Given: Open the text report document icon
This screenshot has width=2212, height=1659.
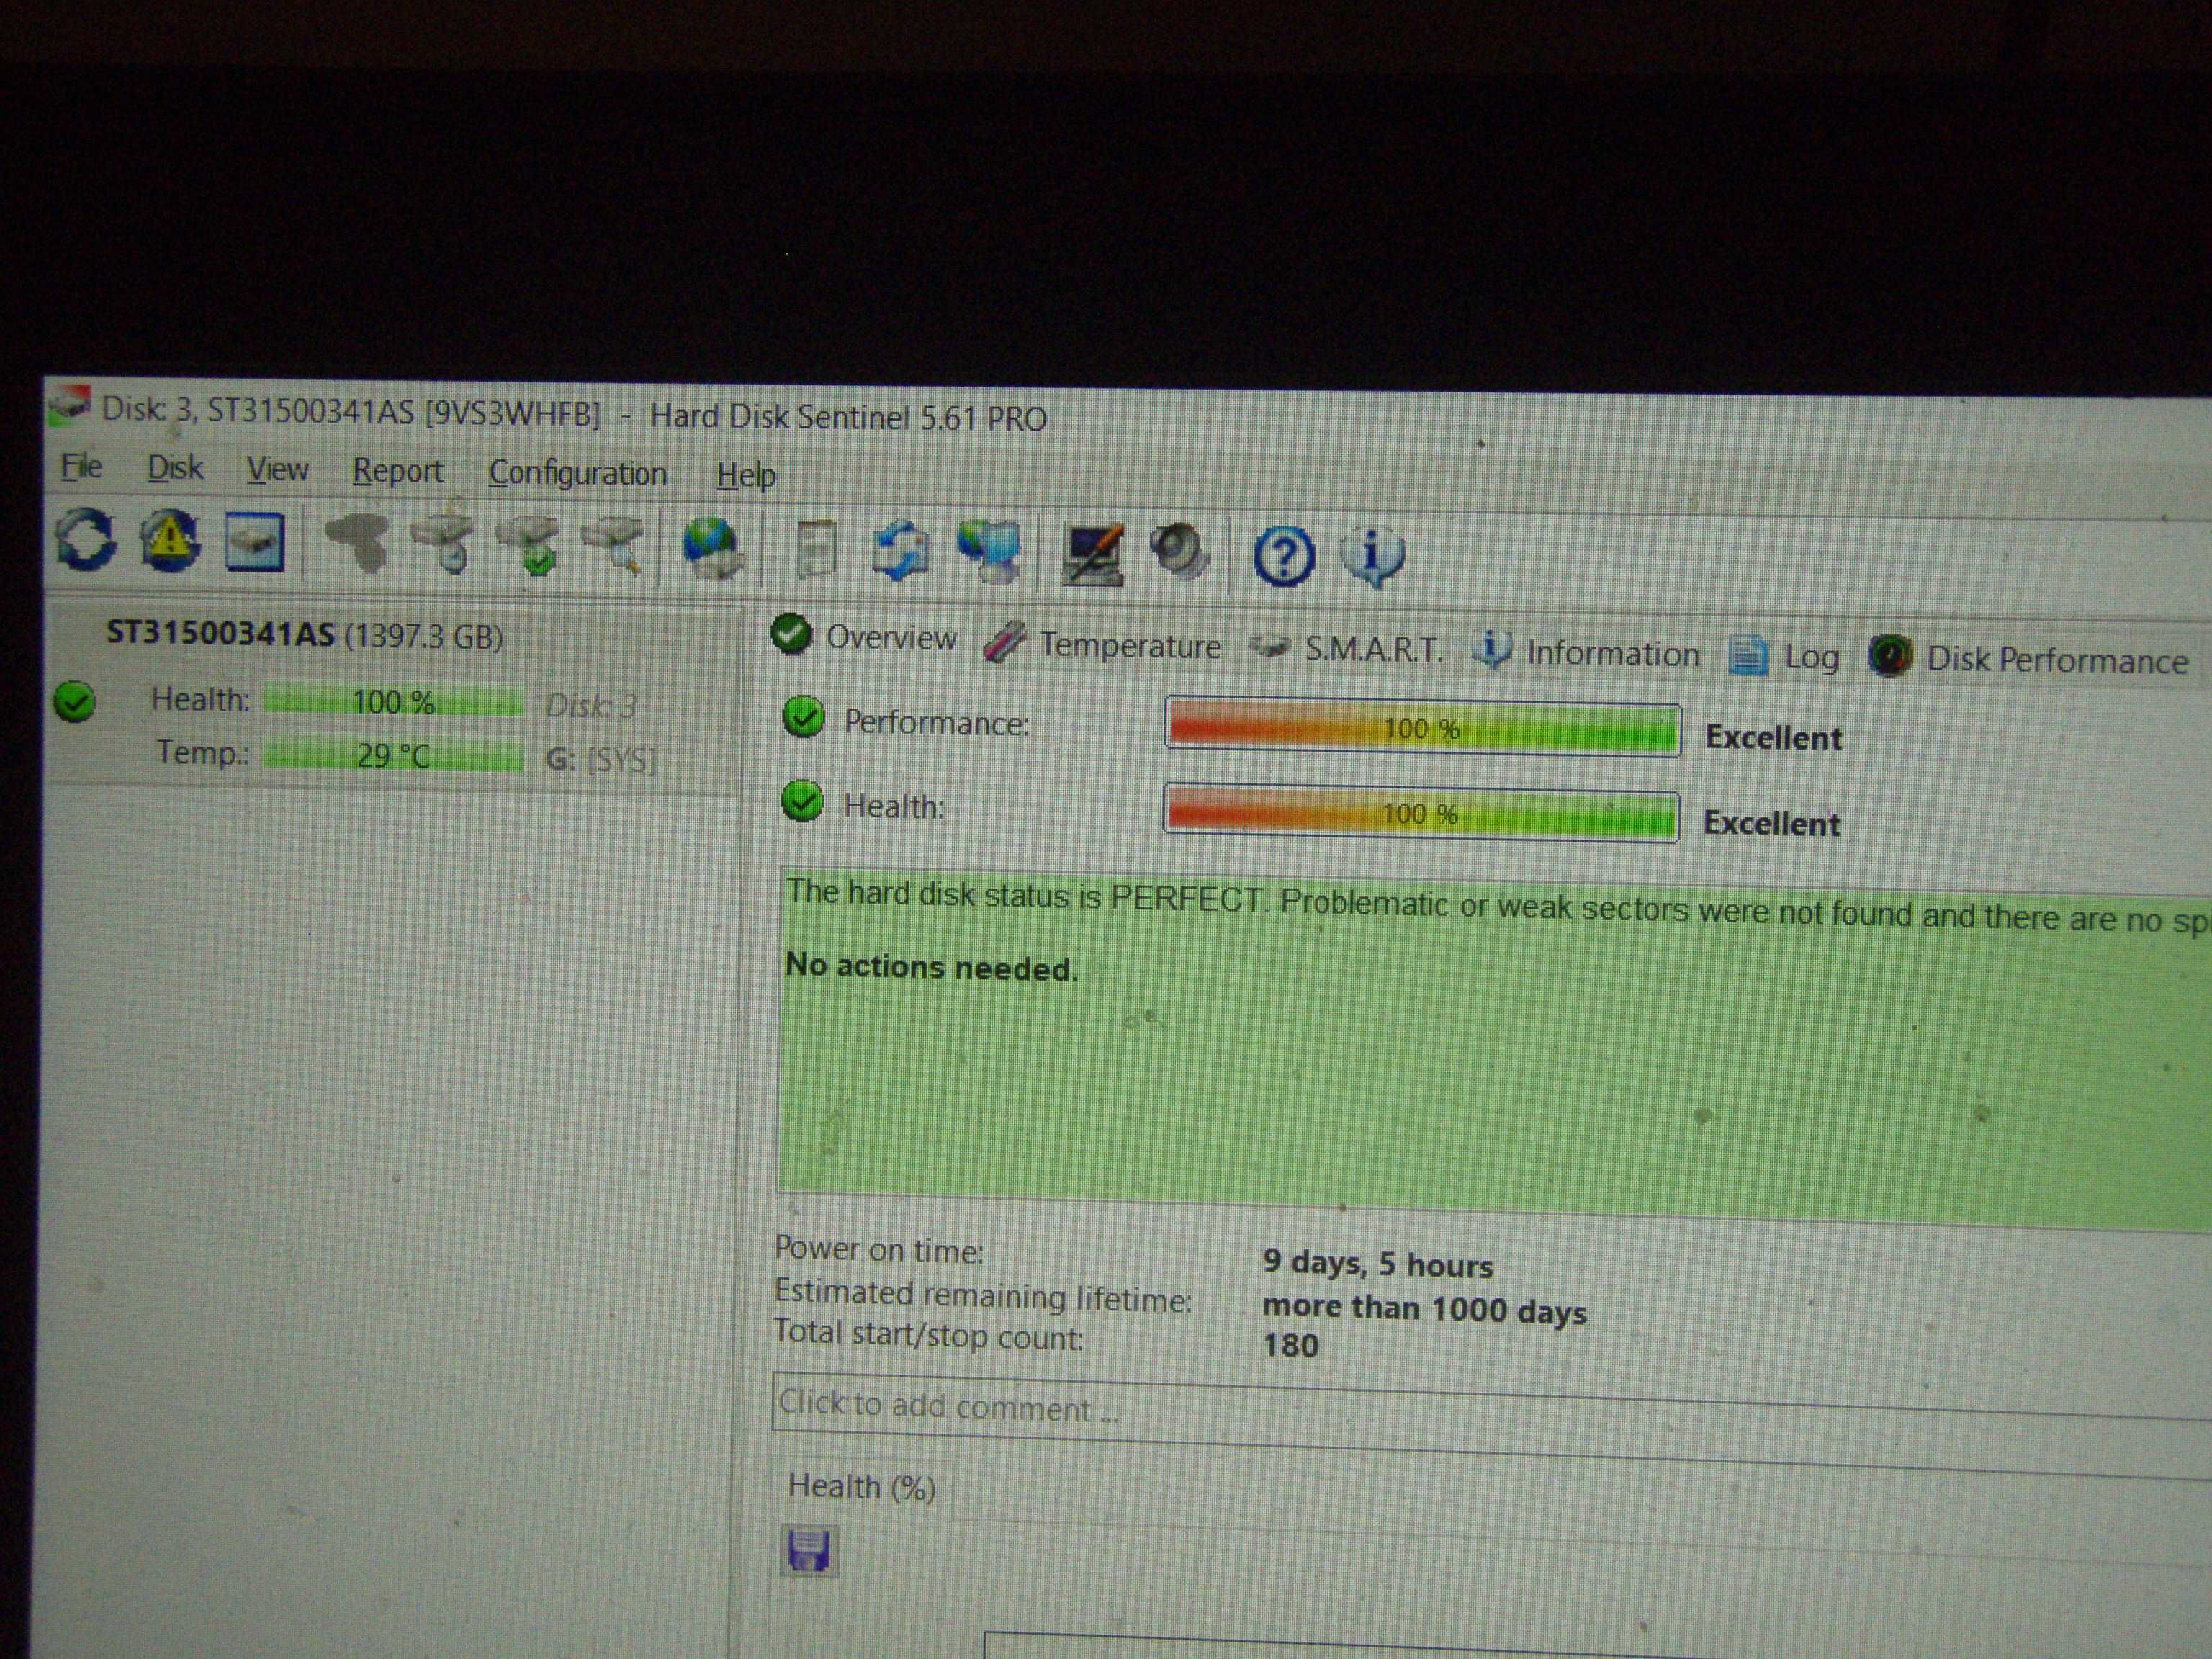Looking at the screenshot, I should tap(816, 550).
